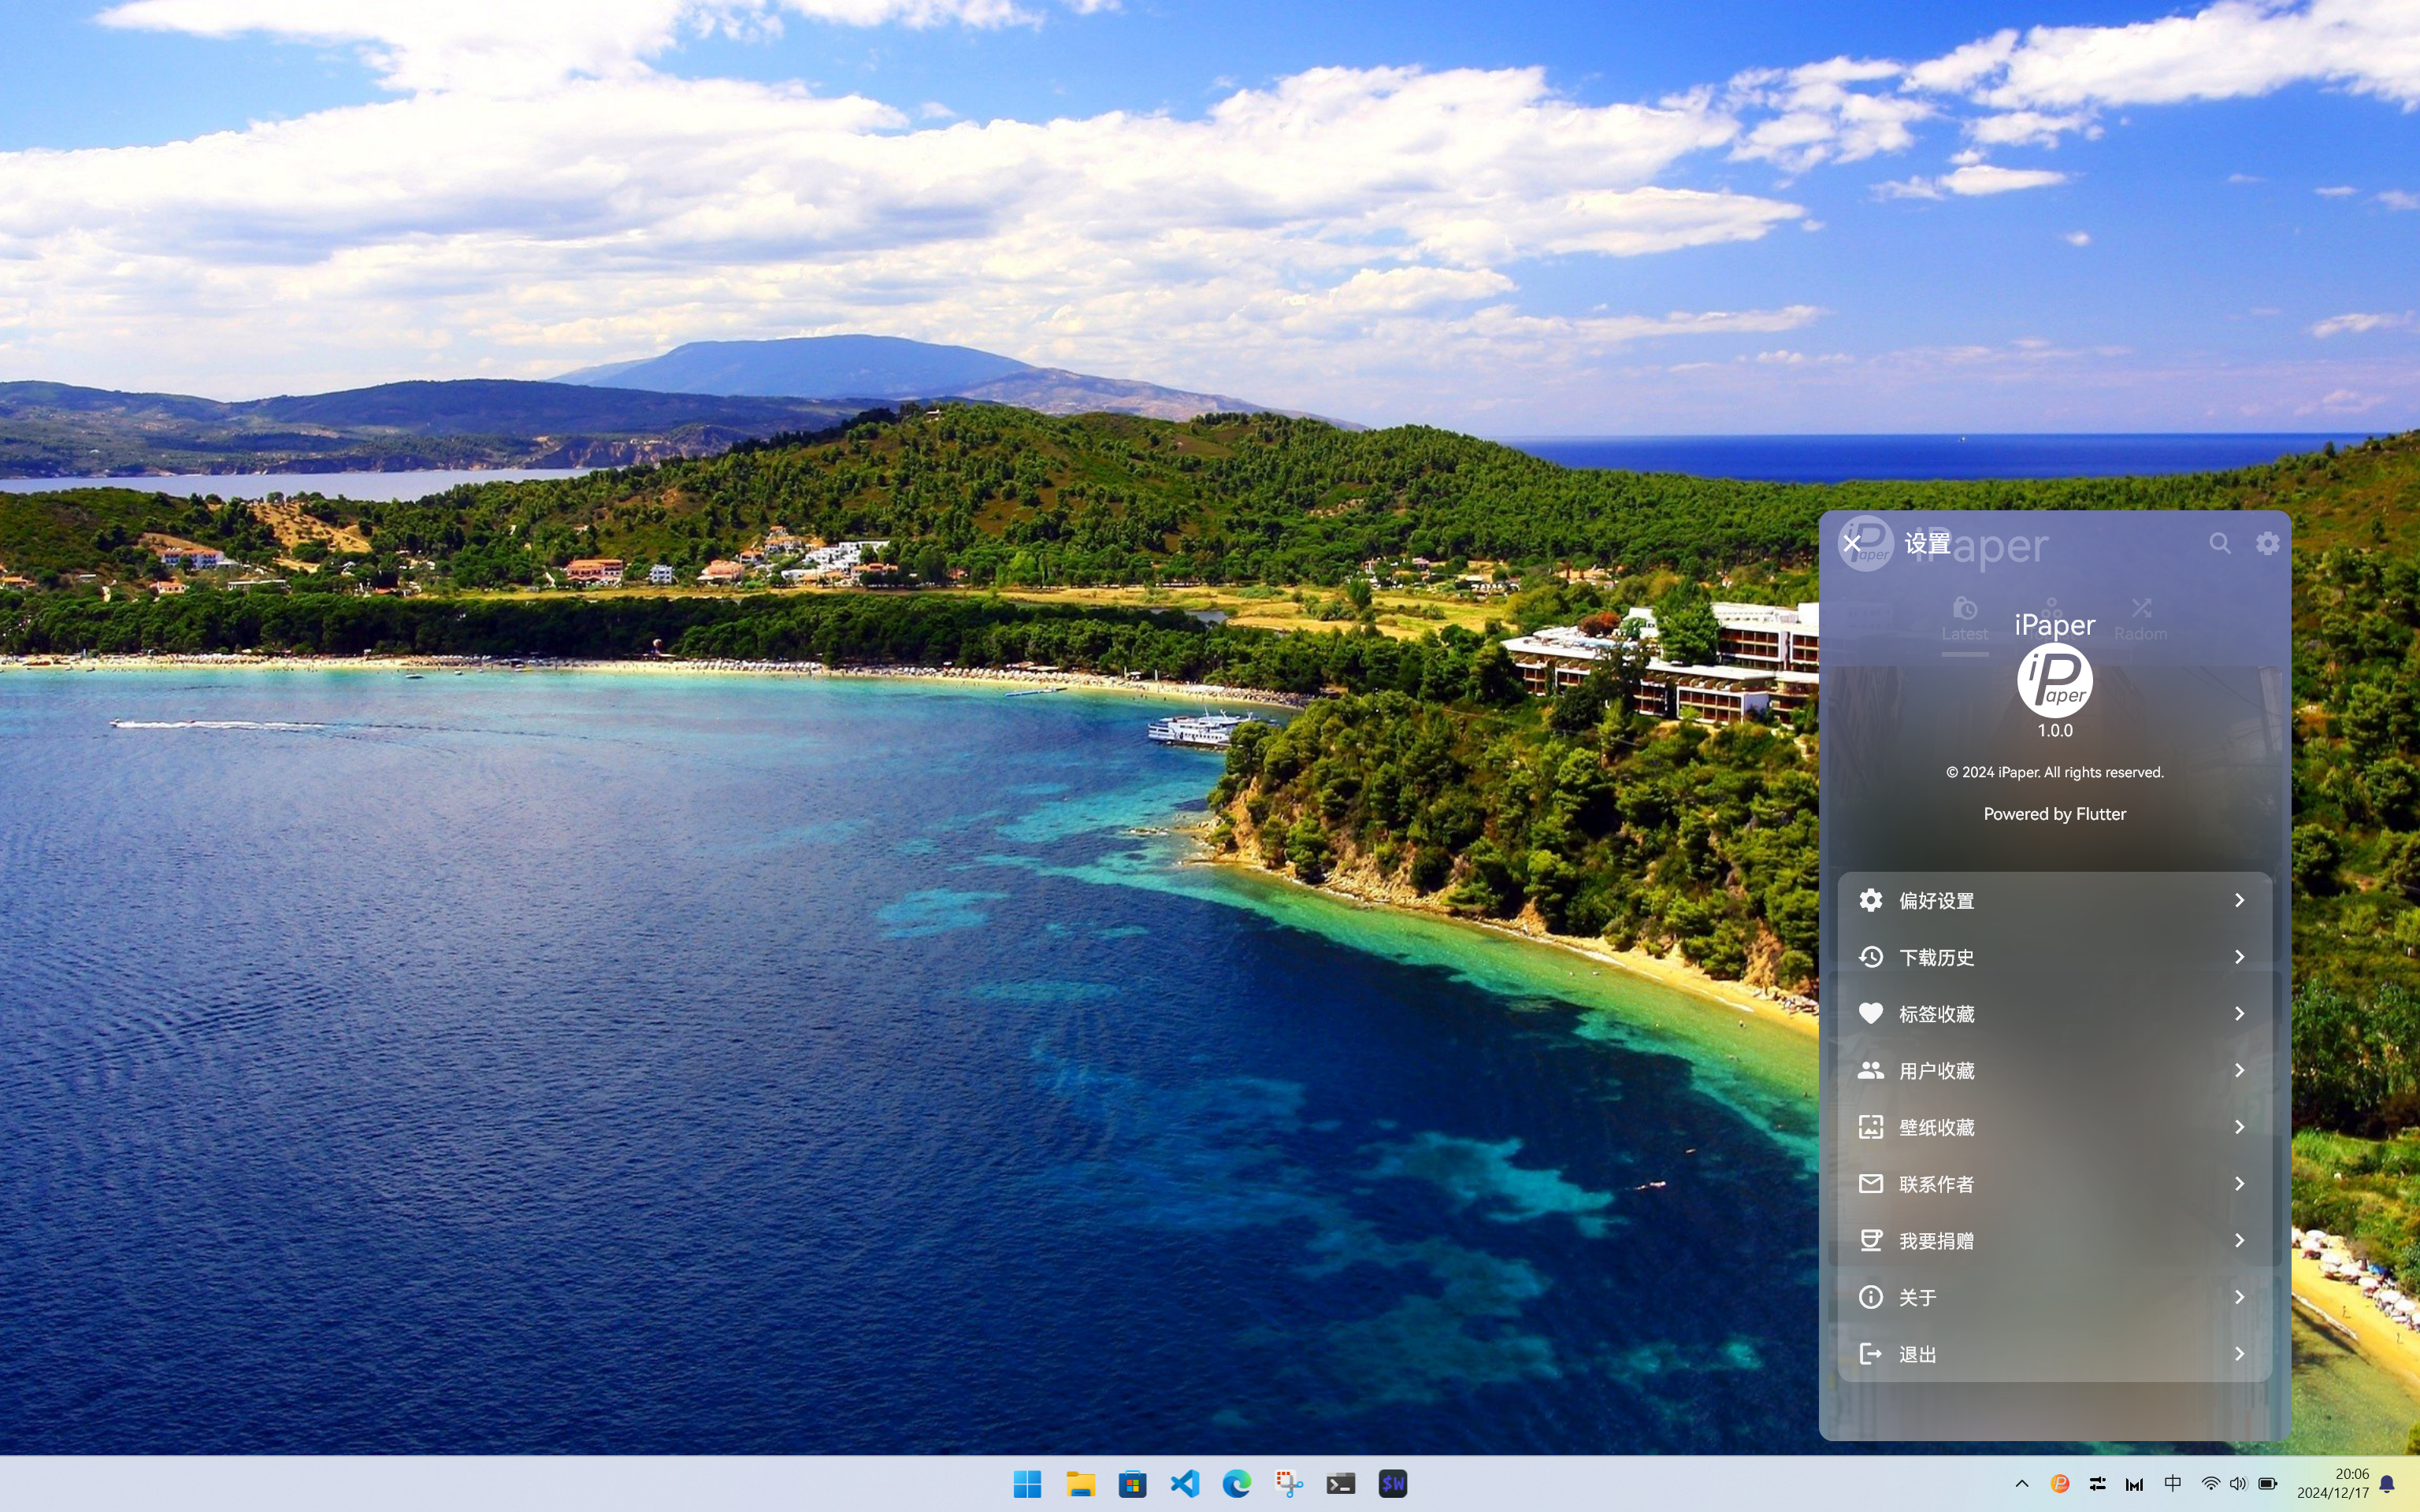The image size is (2420, 1512).
Task: Expand 退出 using its right chevron
Action: (2239, 1354)
